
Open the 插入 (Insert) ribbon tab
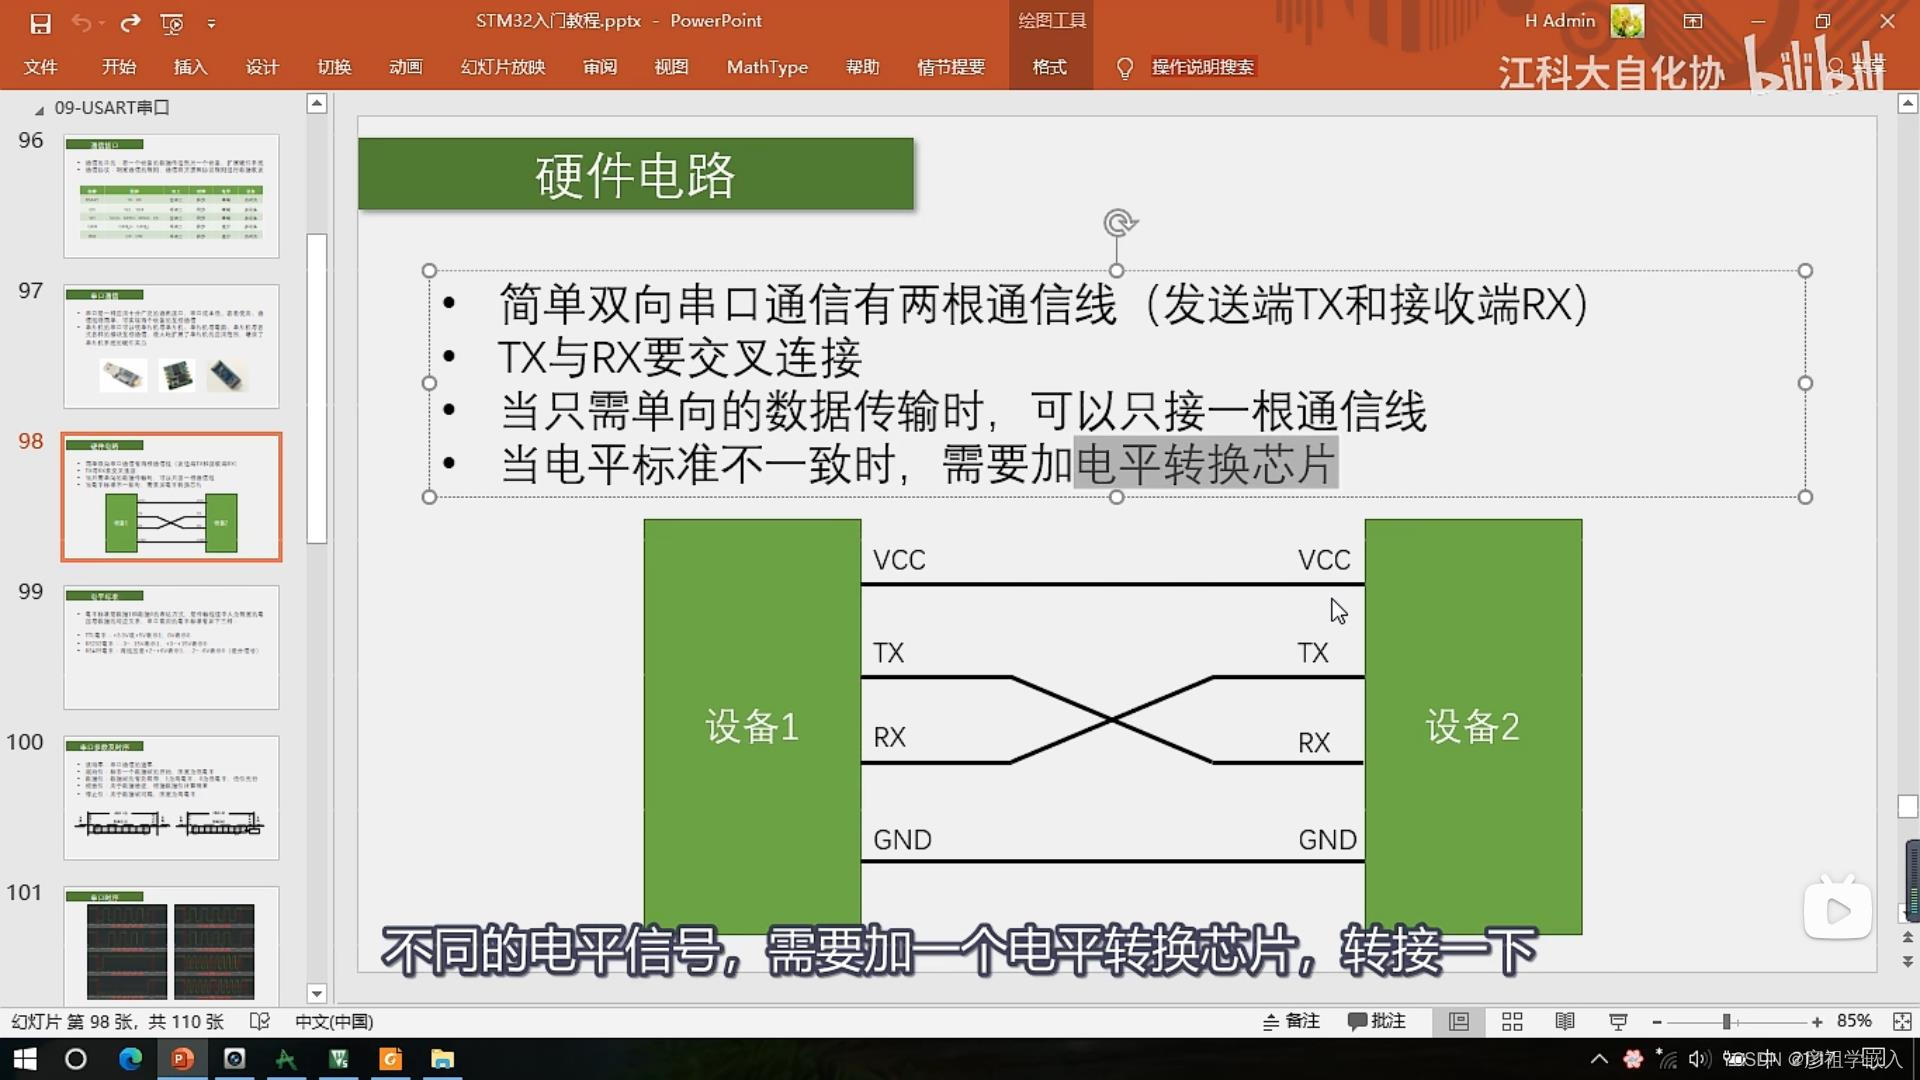coord(190,67)
